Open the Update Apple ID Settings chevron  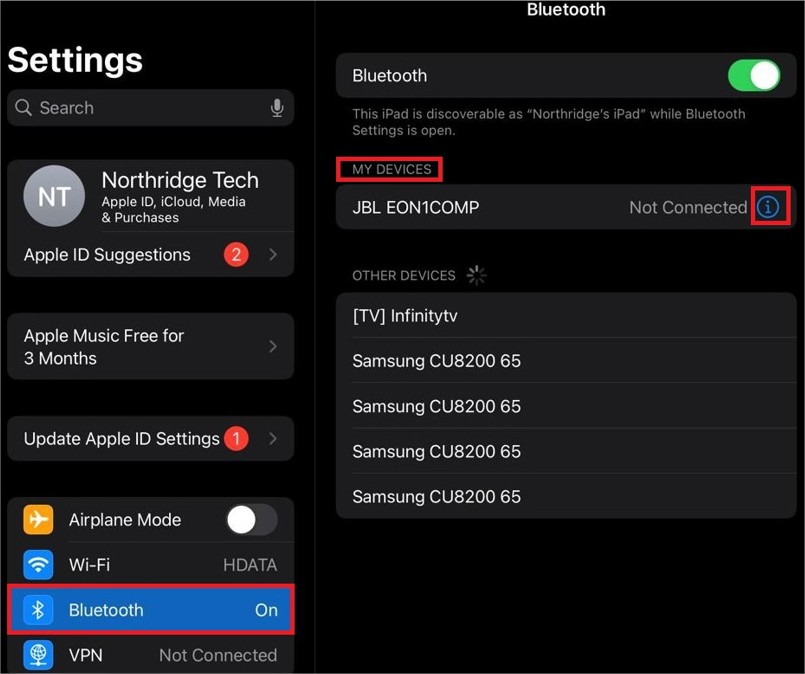pyautogui.click(x=273, y=438)
